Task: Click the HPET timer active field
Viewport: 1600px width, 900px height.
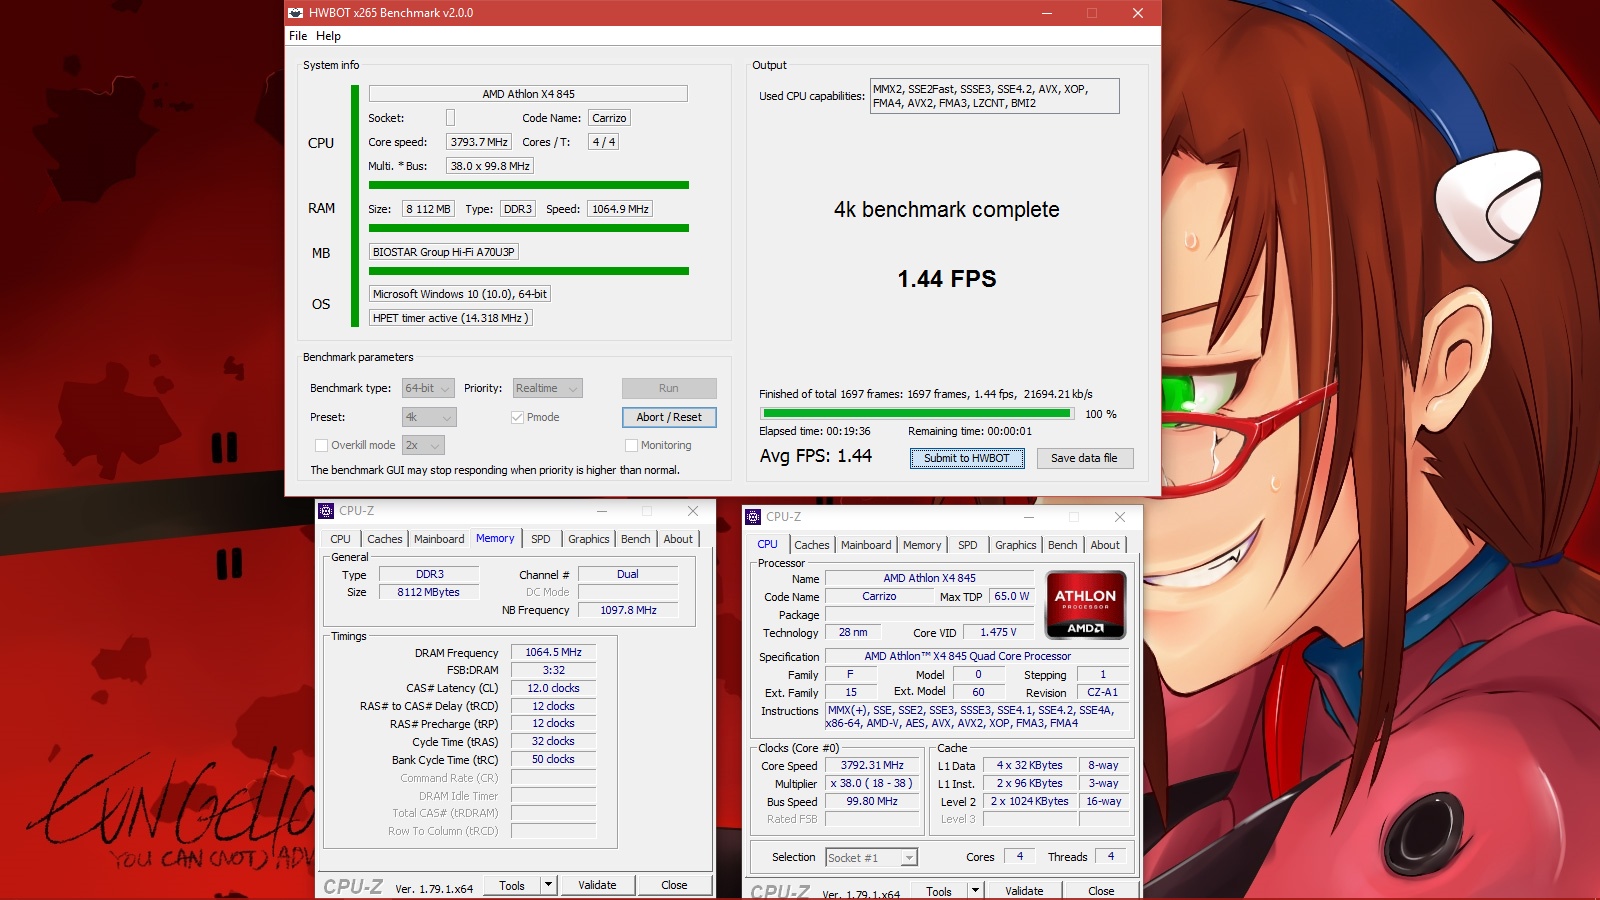Action: pyautogui.click(x=450, y=318)
